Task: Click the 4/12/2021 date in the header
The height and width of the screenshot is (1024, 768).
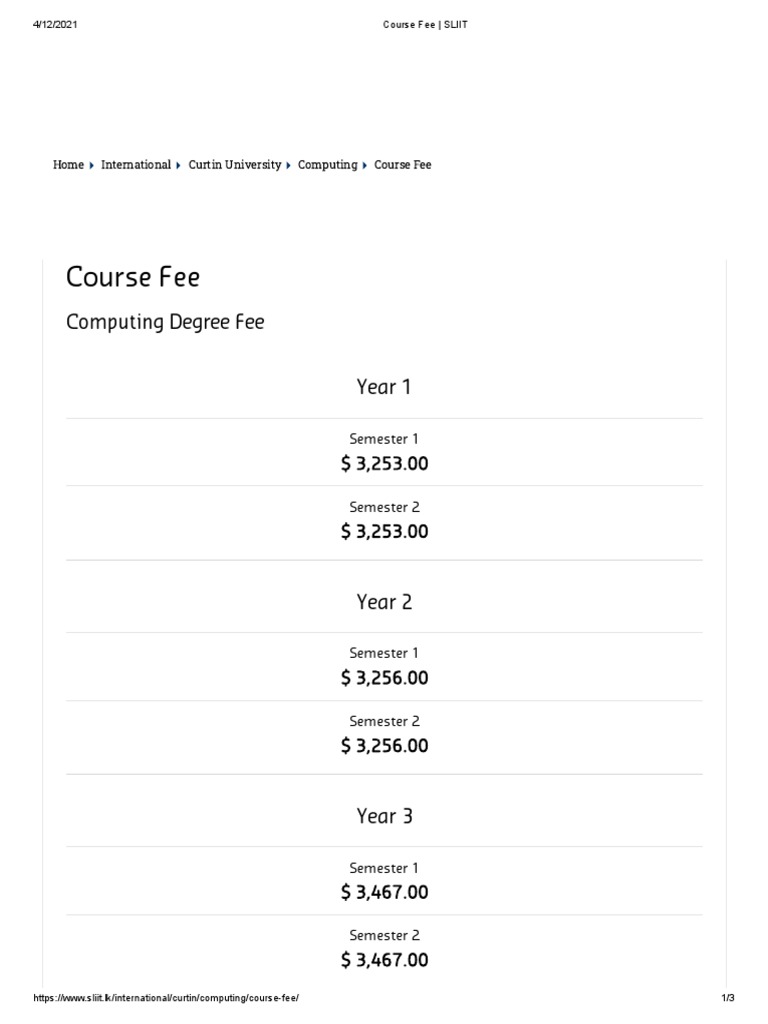Action: pyautogui.click(x=54, y=25)
